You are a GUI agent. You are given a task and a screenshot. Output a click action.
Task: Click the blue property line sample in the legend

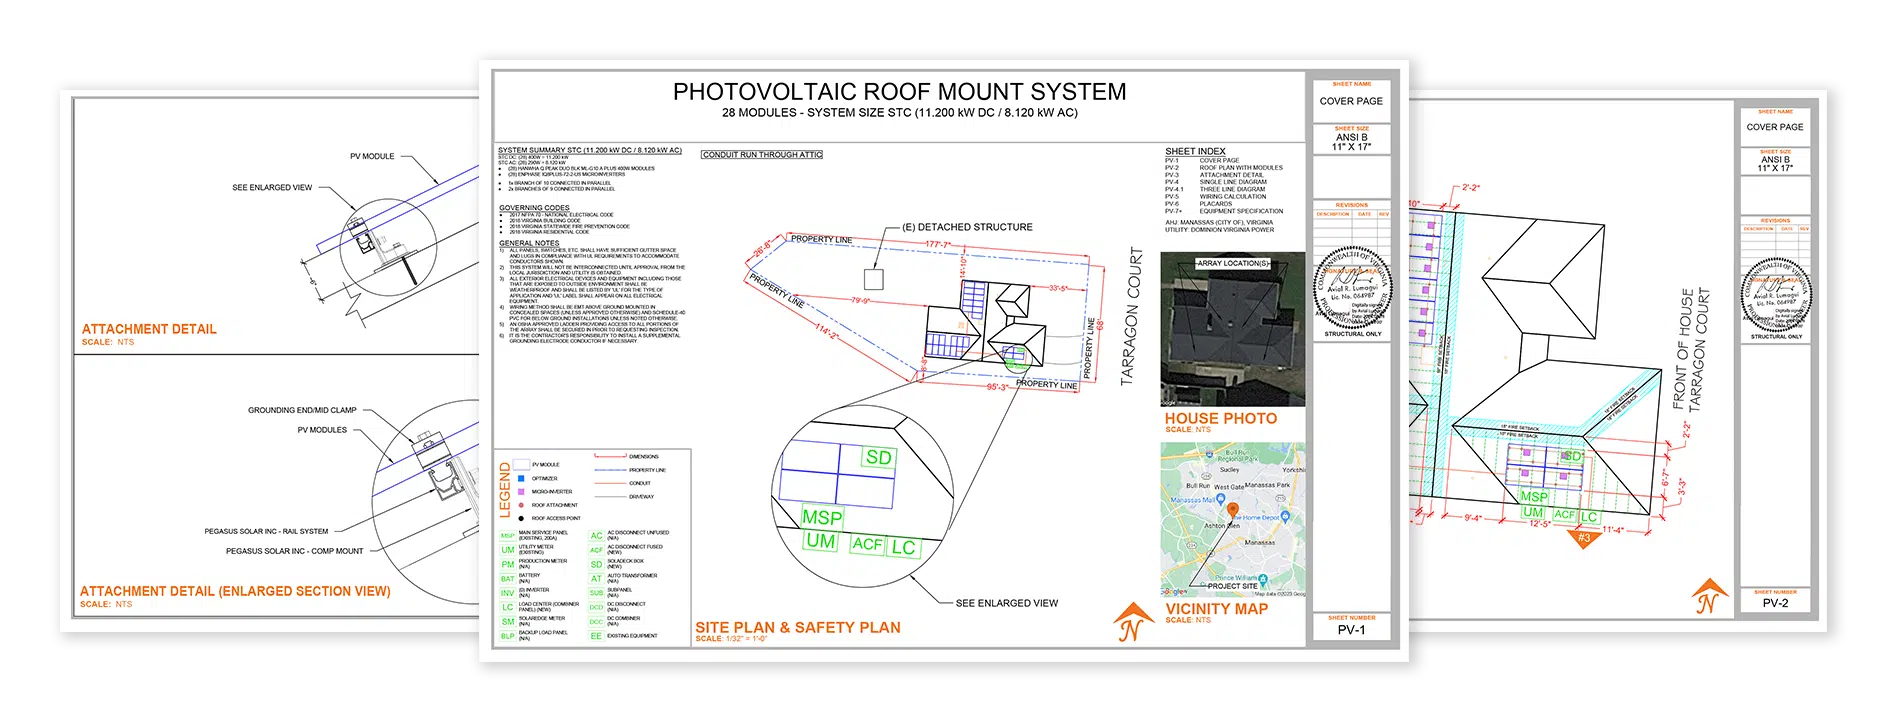pos(610,470)
